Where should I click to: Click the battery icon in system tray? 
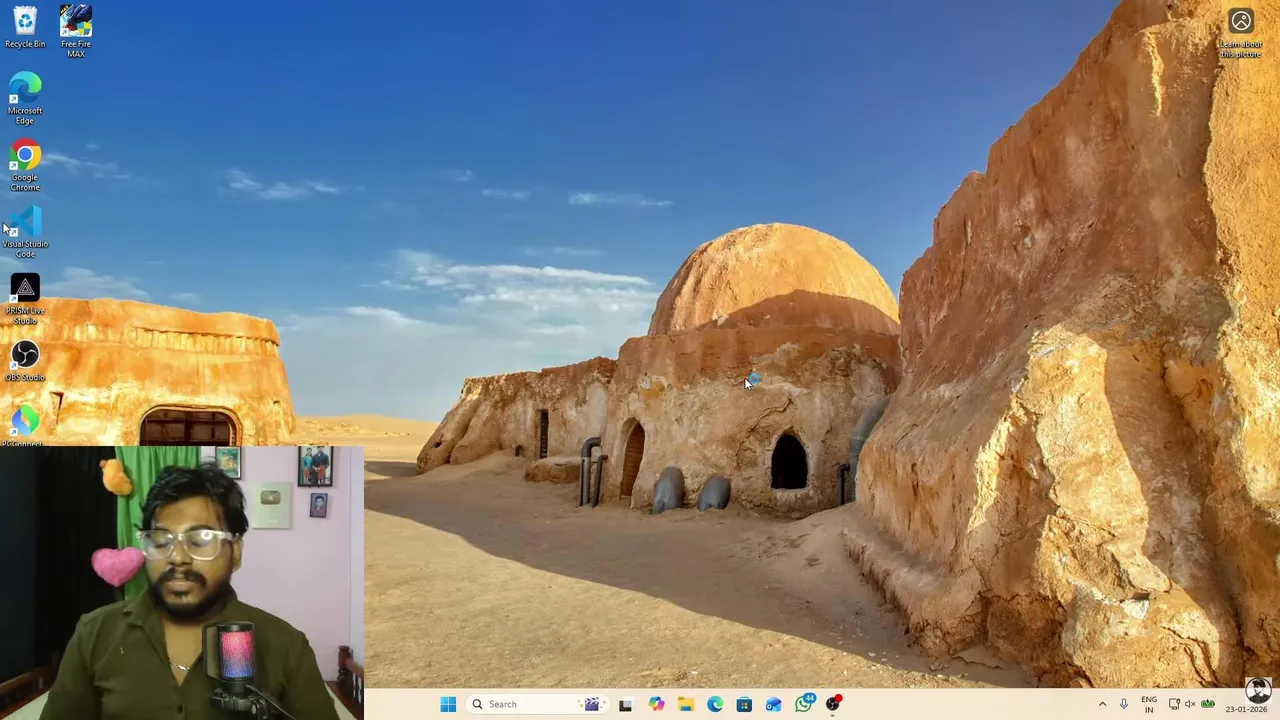1208,704
